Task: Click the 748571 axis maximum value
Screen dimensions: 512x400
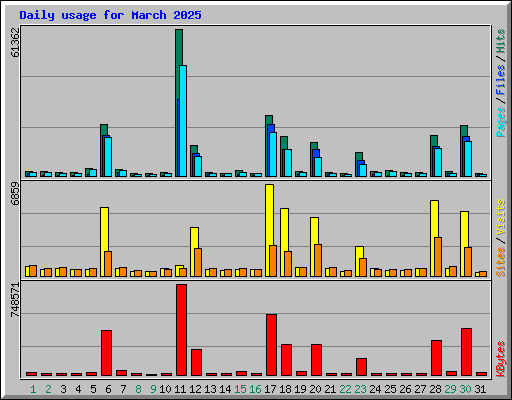Action: coord(15,300)
